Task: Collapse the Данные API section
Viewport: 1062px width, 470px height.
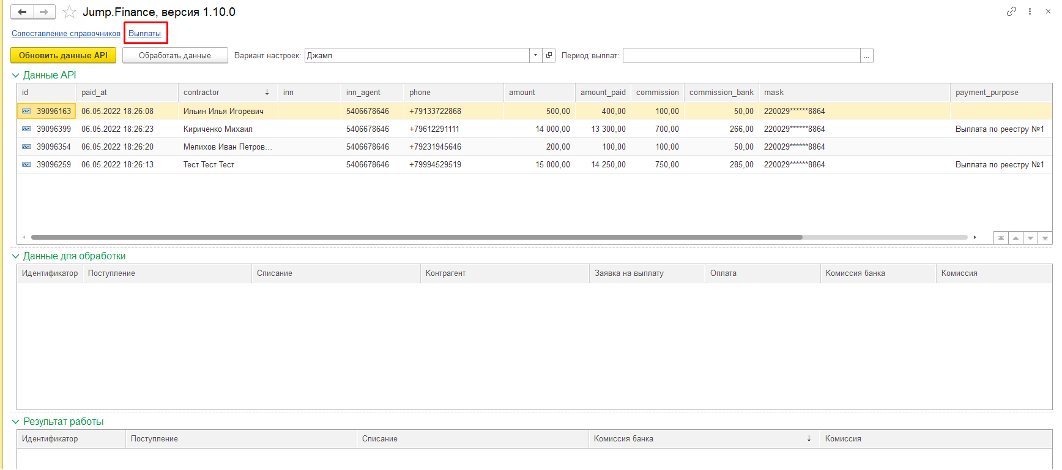Action: 15,75
